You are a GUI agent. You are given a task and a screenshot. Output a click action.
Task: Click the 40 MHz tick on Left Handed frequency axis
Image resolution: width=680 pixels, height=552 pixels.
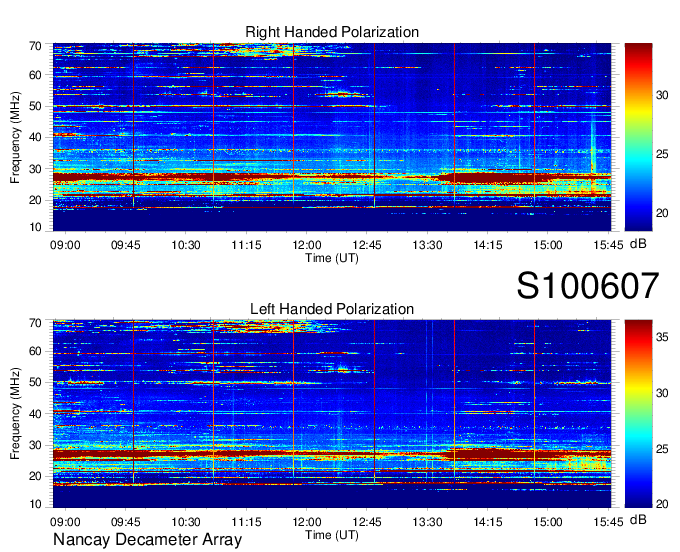click(36, 414)
